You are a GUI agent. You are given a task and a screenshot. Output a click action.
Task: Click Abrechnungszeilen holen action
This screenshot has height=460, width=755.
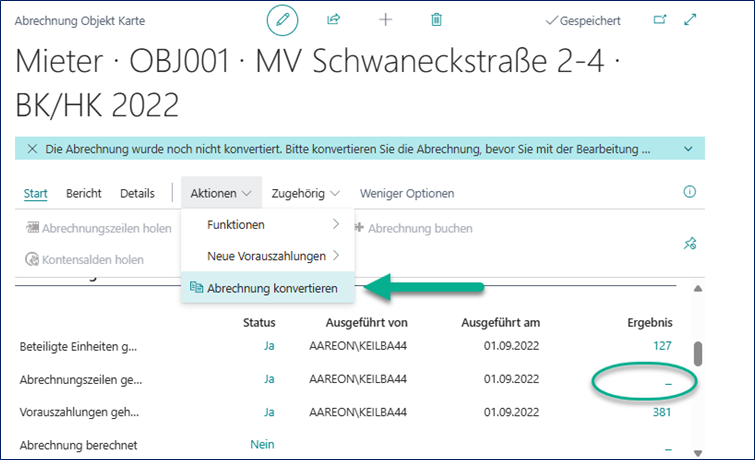click(x=99, y=228)
